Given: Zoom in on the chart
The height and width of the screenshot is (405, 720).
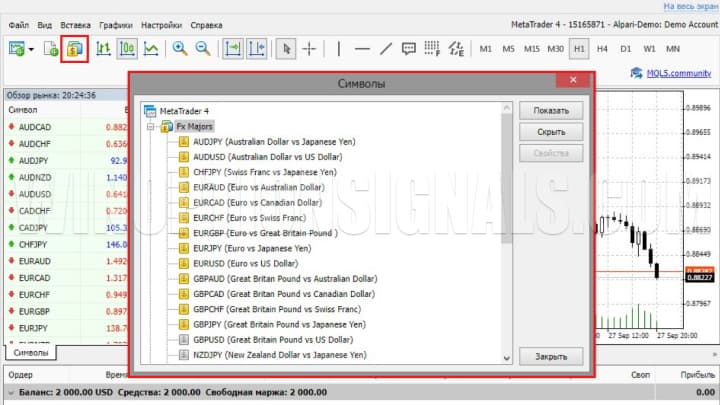Looking at the screenshot, I should coord(180,48).
